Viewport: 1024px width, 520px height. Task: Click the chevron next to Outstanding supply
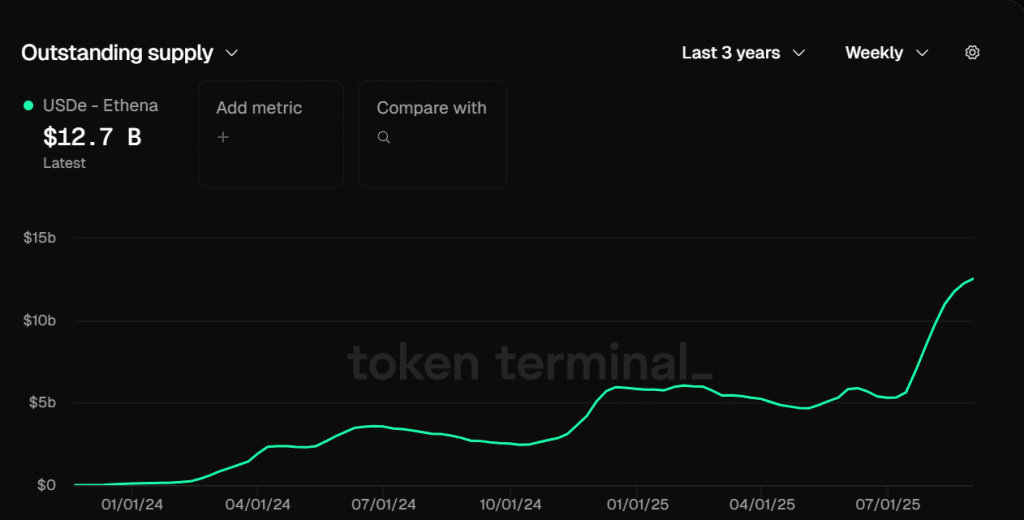(232, 53)
